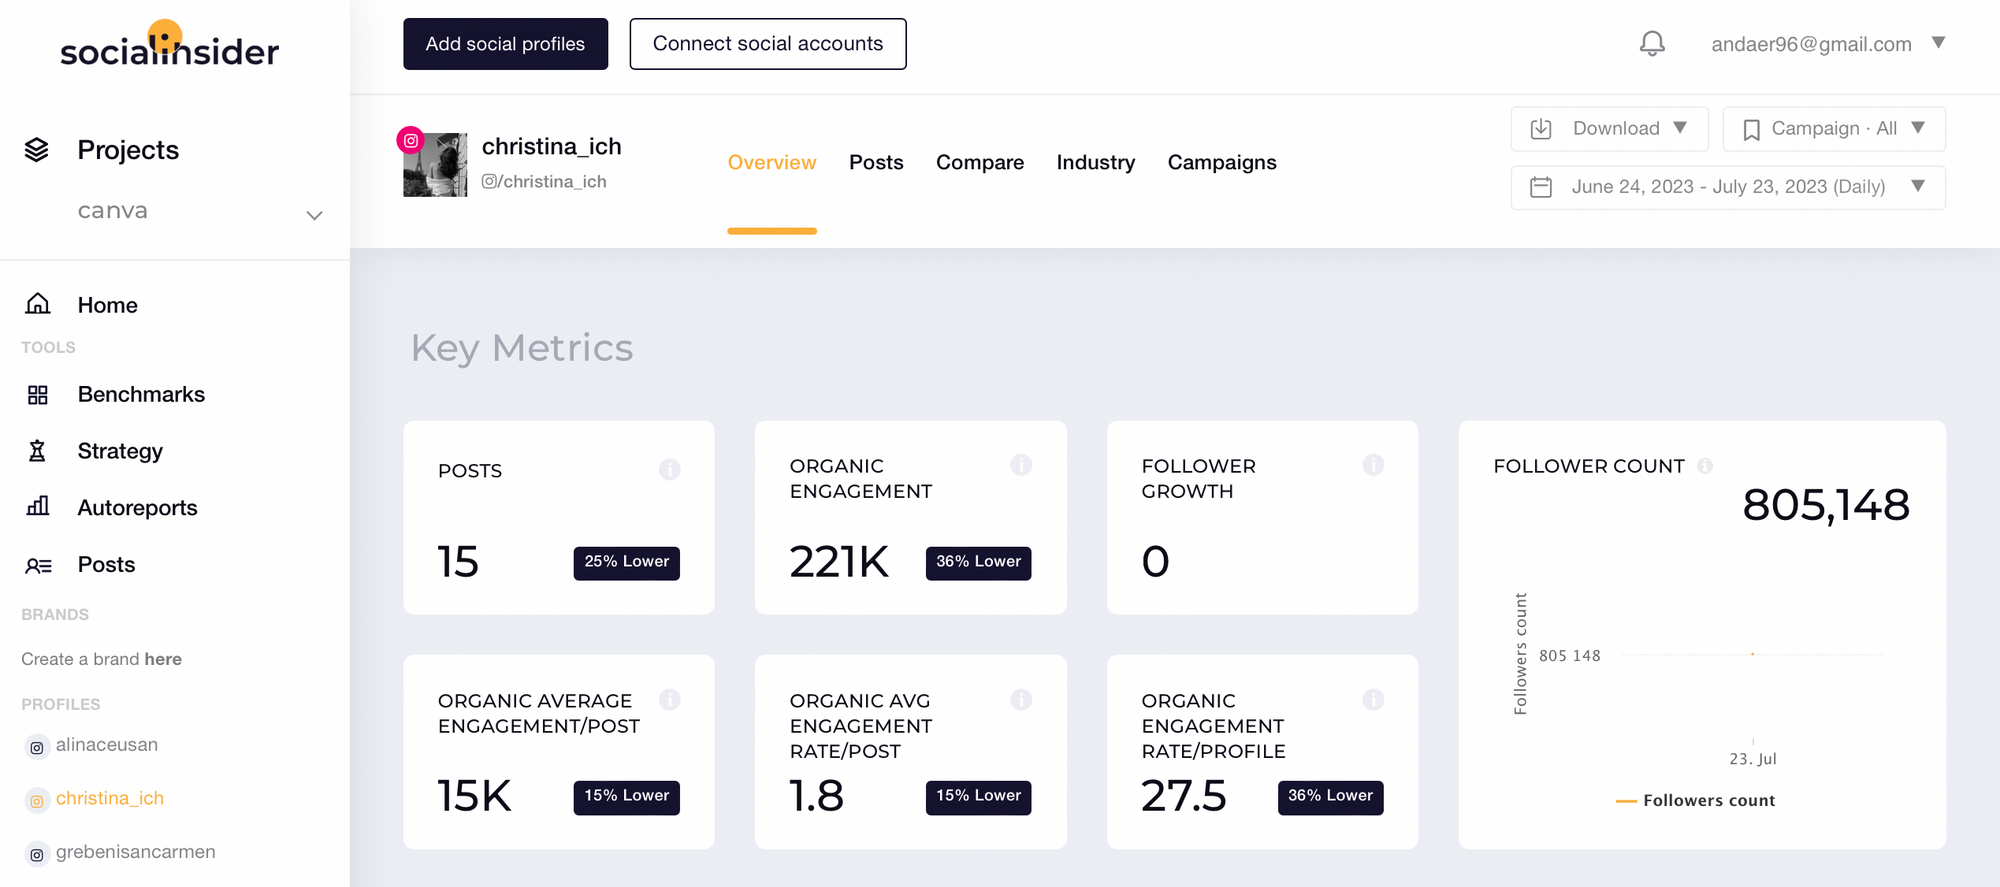
Task: Click info icon on ORGANIC ENGAGEMENT card
Action: pos(1021,465)
